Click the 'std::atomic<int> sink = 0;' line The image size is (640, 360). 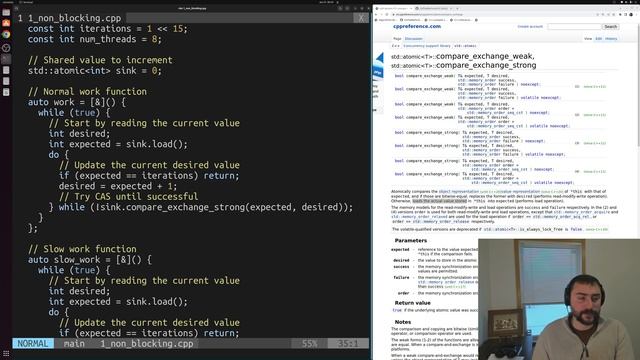click(95, 71)
